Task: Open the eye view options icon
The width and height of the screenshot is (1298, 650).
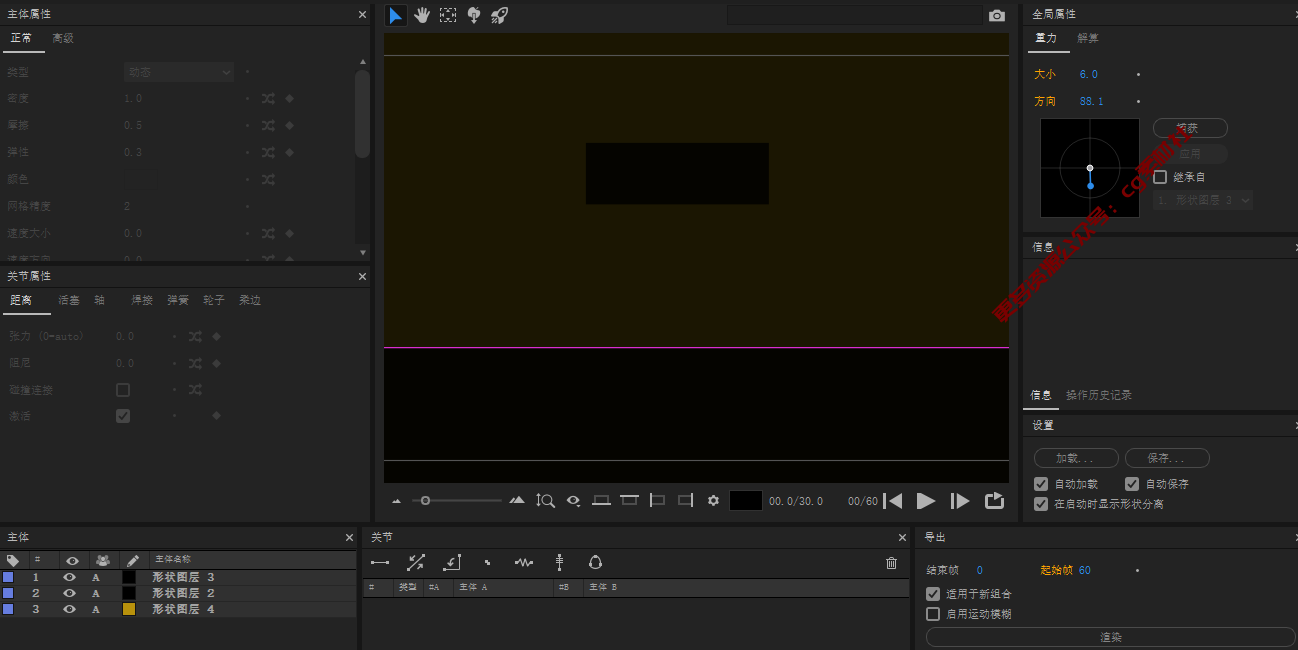Action: click(x=574, y=500)
